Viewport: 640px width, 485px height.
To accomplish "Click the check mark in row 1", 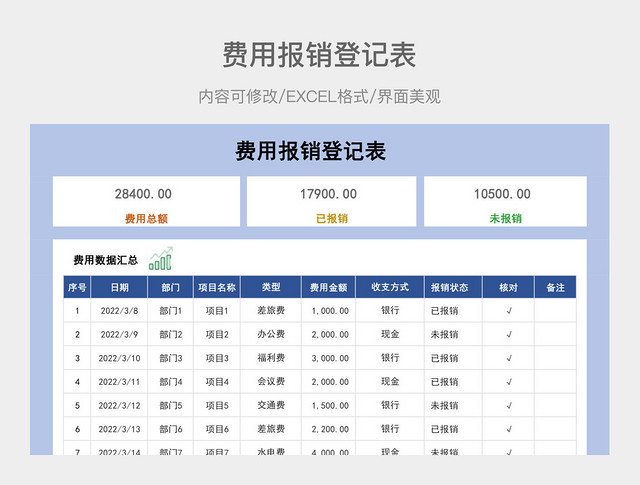I will 509,311.
